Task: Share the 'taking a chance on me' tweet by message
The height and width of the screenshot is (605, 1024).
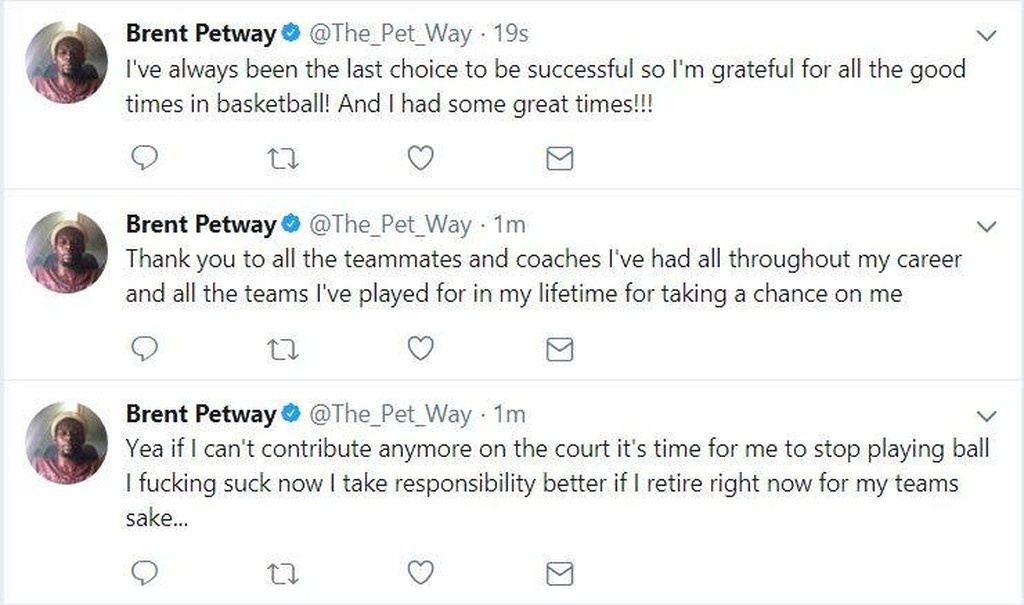Action: (560, 348)
